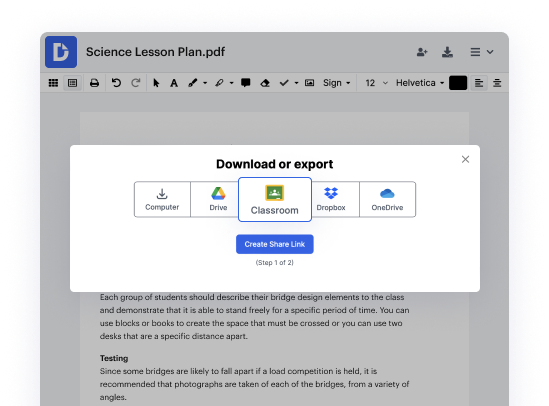Select the eraser tool
549x406 pixels.
[265, 83]
